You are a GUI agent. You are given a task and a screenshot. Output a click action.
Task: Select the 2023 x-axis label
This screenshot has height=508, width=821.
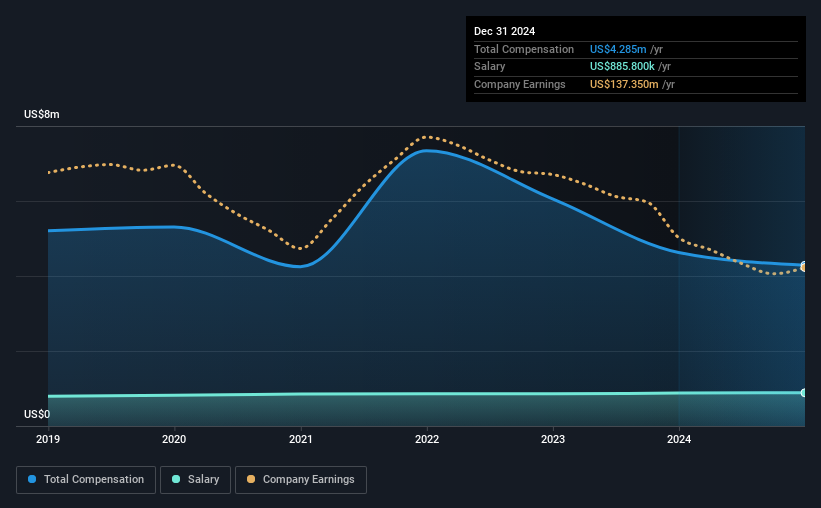(x=553, y=439)
